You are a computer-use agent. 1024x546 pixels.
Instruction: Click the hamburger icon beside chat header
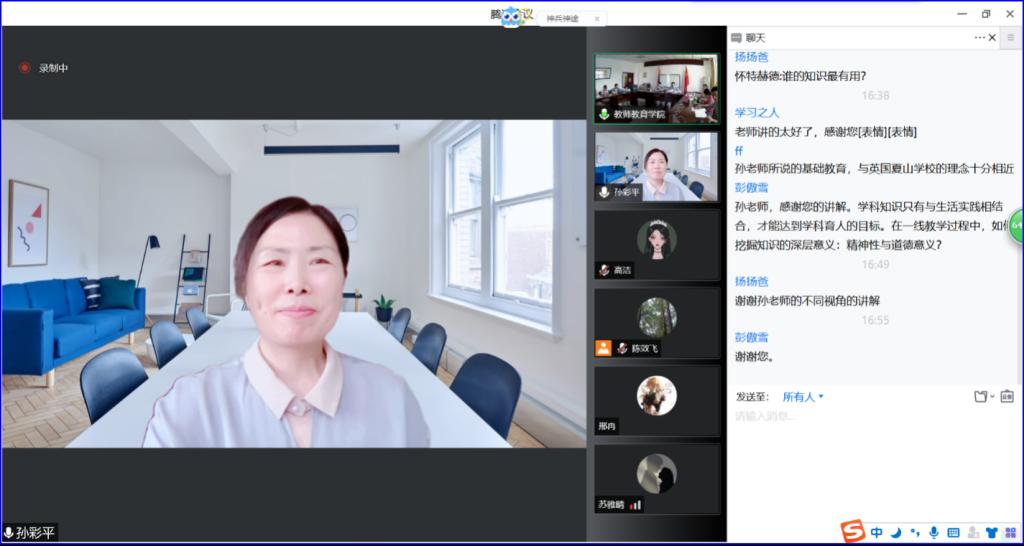1011,38
